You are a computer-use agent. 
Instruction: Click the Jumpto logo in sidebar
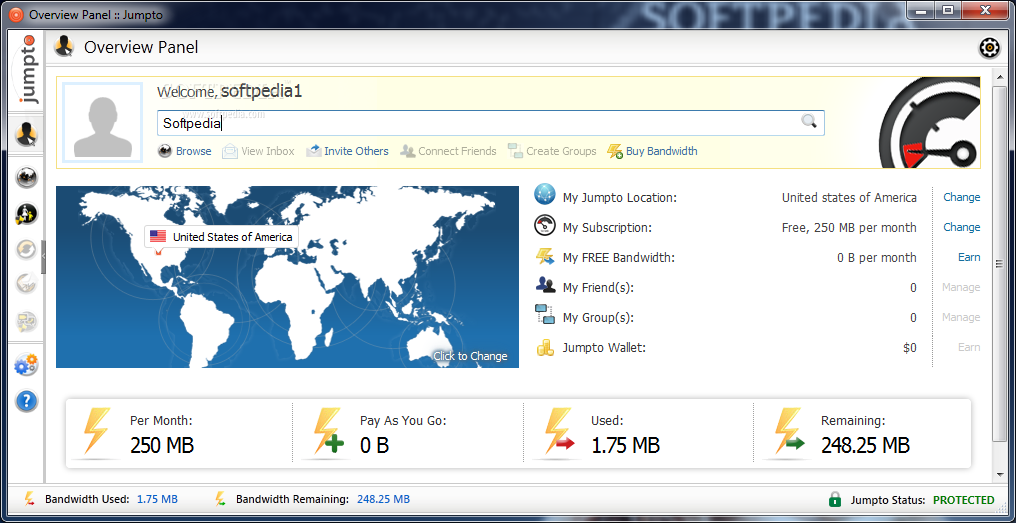click(x=27, y=70)
